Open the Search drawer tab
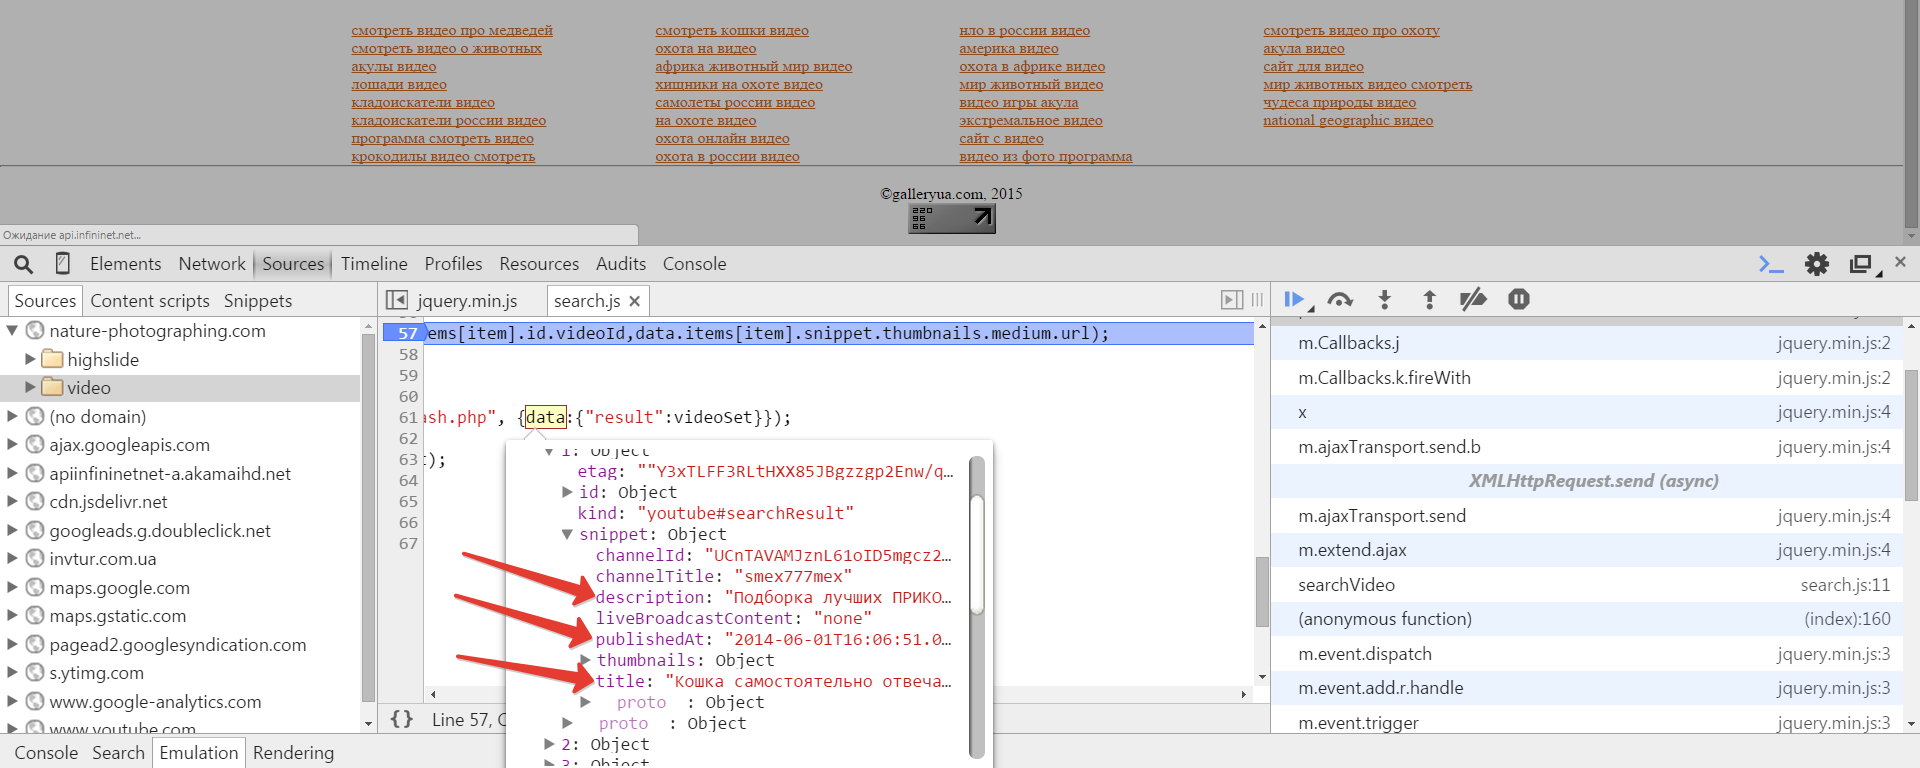 tap(118, 753)
